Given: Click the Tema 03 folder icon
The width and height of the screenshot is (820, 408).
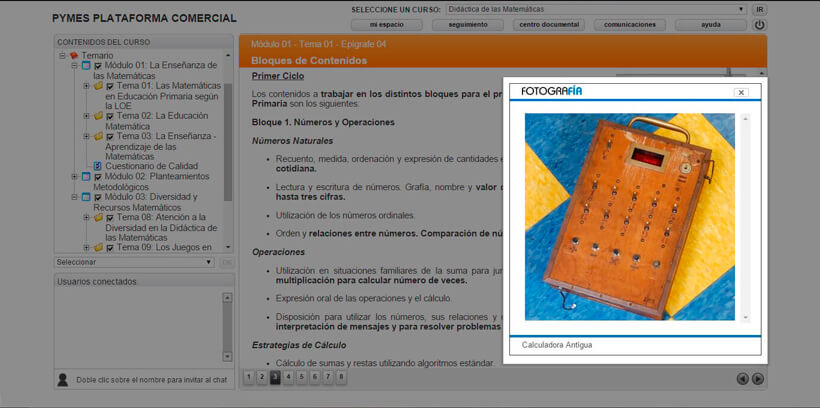Looking at the screenshot, I should 98,136.
